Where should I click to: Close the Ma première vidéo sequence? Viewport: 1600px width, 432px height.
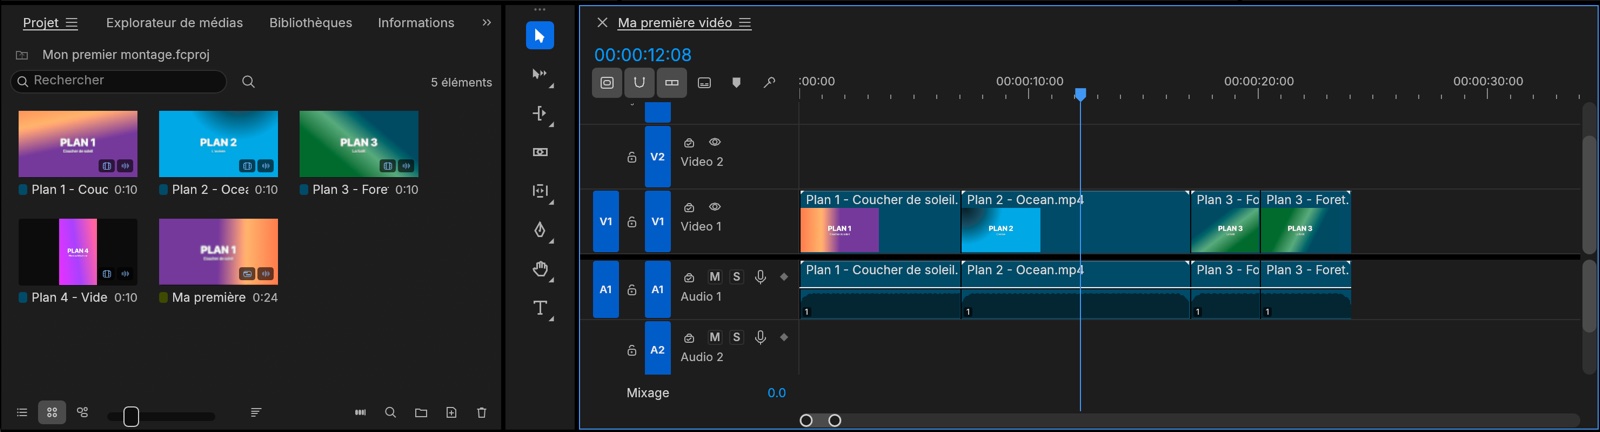[602, 23]
